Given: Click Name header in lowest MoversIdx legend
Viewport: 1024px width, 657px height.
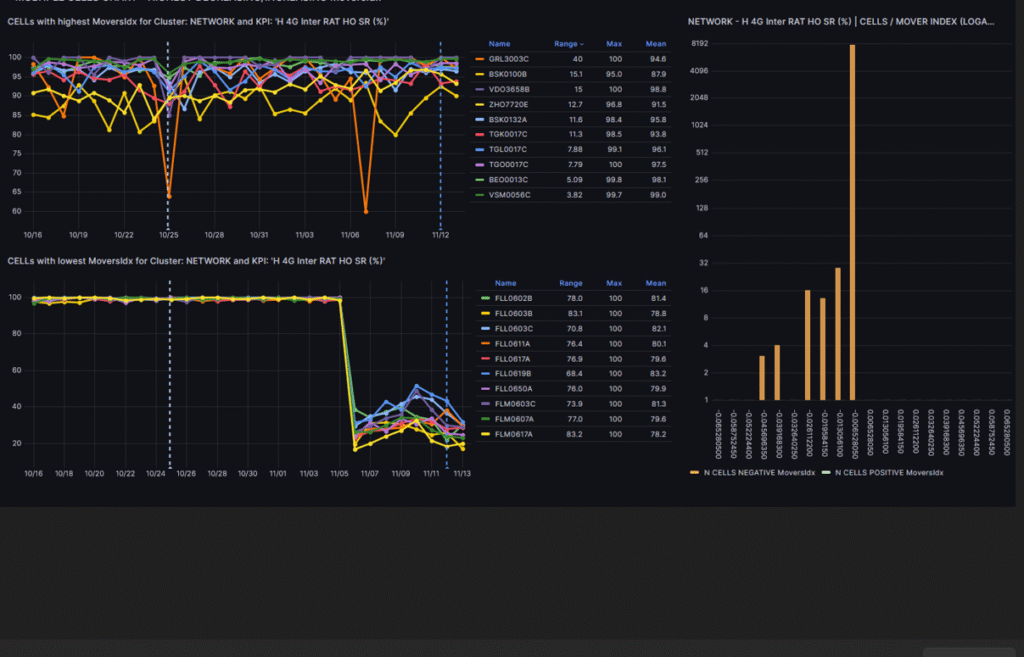Looking at the screenshot, I should tap(506, 283).
